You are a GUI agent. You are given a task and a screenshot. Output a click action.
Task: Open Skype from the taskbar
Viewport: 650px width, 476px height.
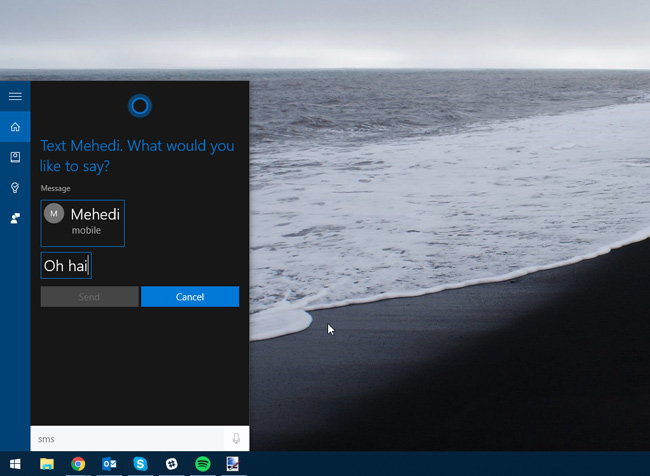click(x=140, y=464)
